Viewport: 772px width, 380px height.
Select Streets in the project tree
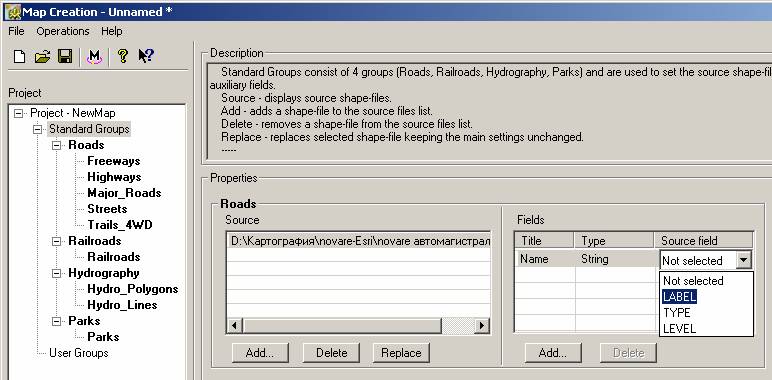[107, 209]
